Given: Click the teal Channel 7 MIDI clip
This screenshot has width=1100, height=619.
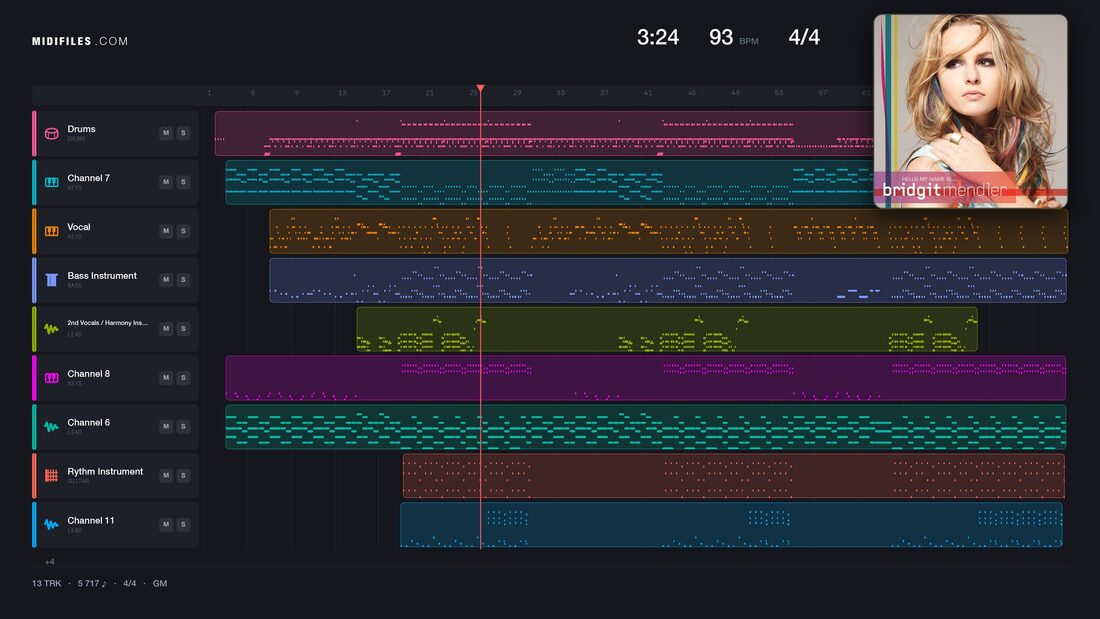Looking at the screenshot, I should [549, 182].
